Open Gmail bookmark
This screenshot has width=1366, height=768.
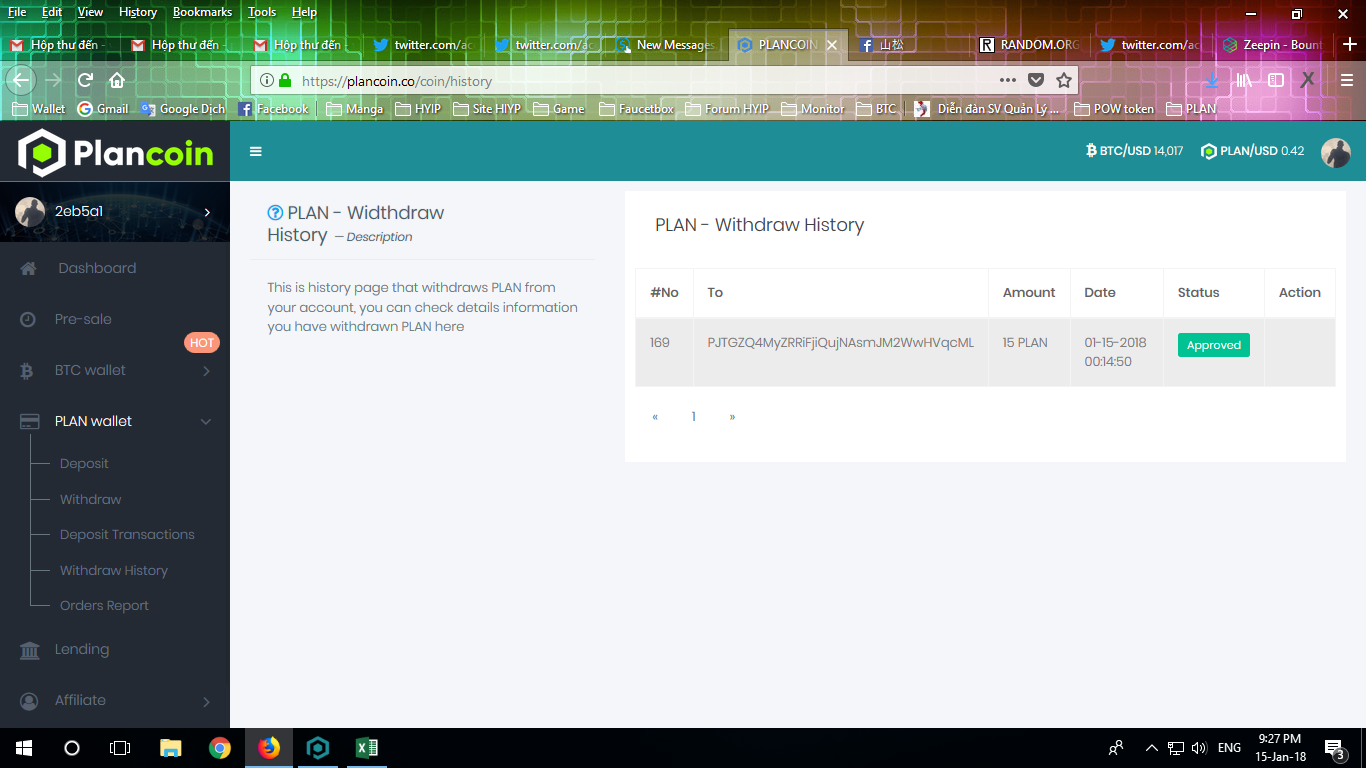[x=103, y=109]
